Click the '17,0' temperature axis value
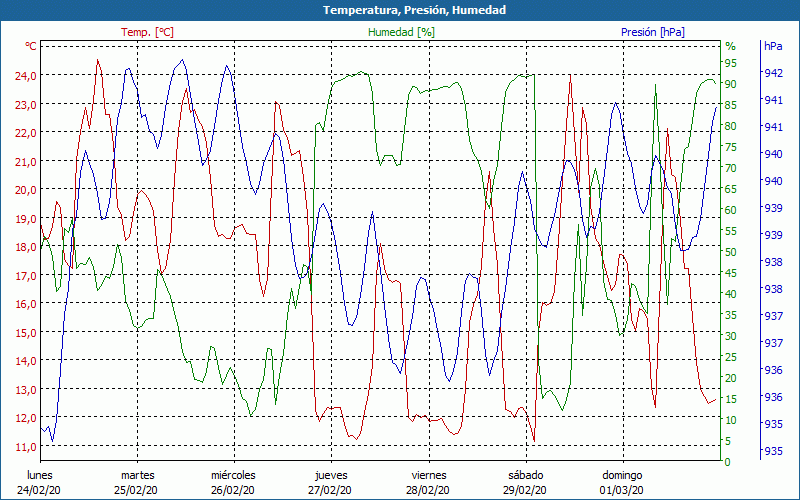Screen dimensions: 800x500 click(x=26, y=276)
